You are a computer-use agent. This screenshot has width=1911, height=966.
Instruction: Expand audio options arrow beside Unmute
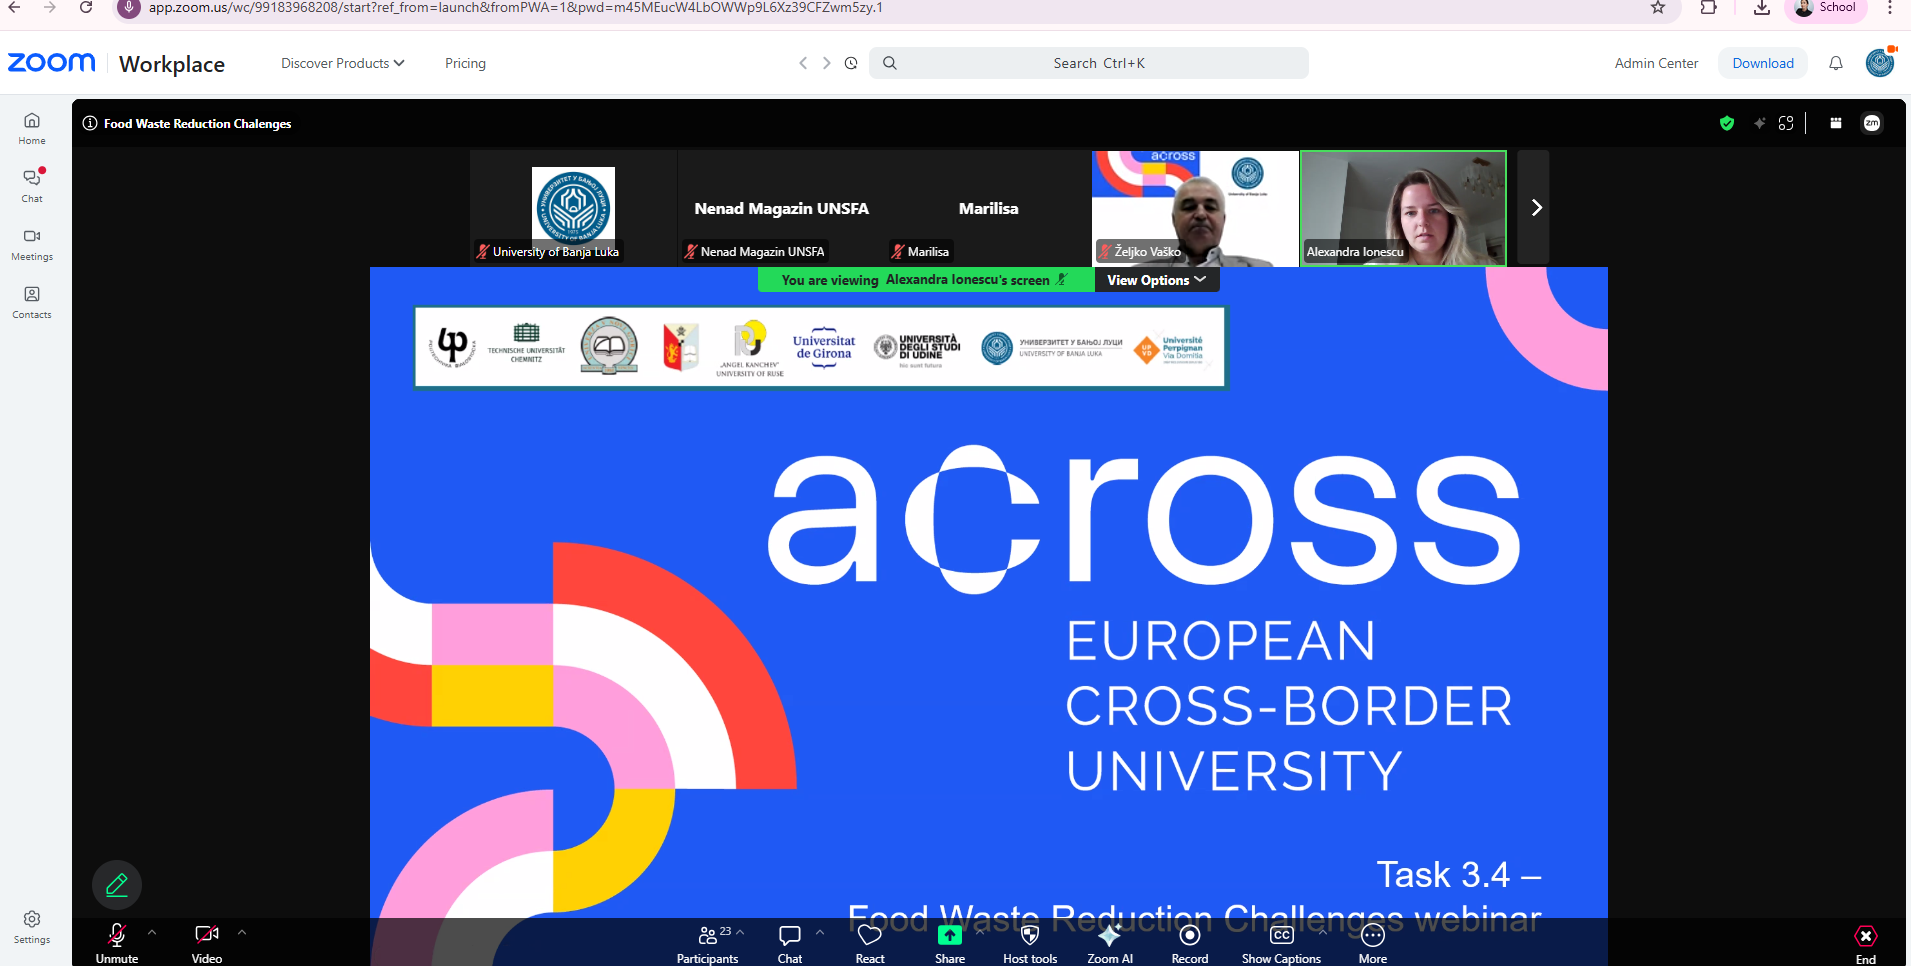coord(152,932)
